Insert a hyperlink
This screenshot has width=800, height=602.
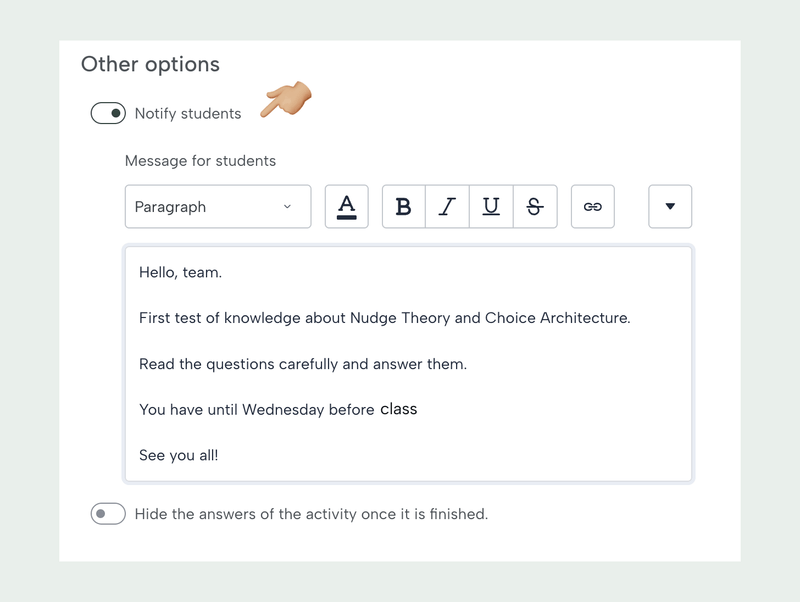point(593,207)
